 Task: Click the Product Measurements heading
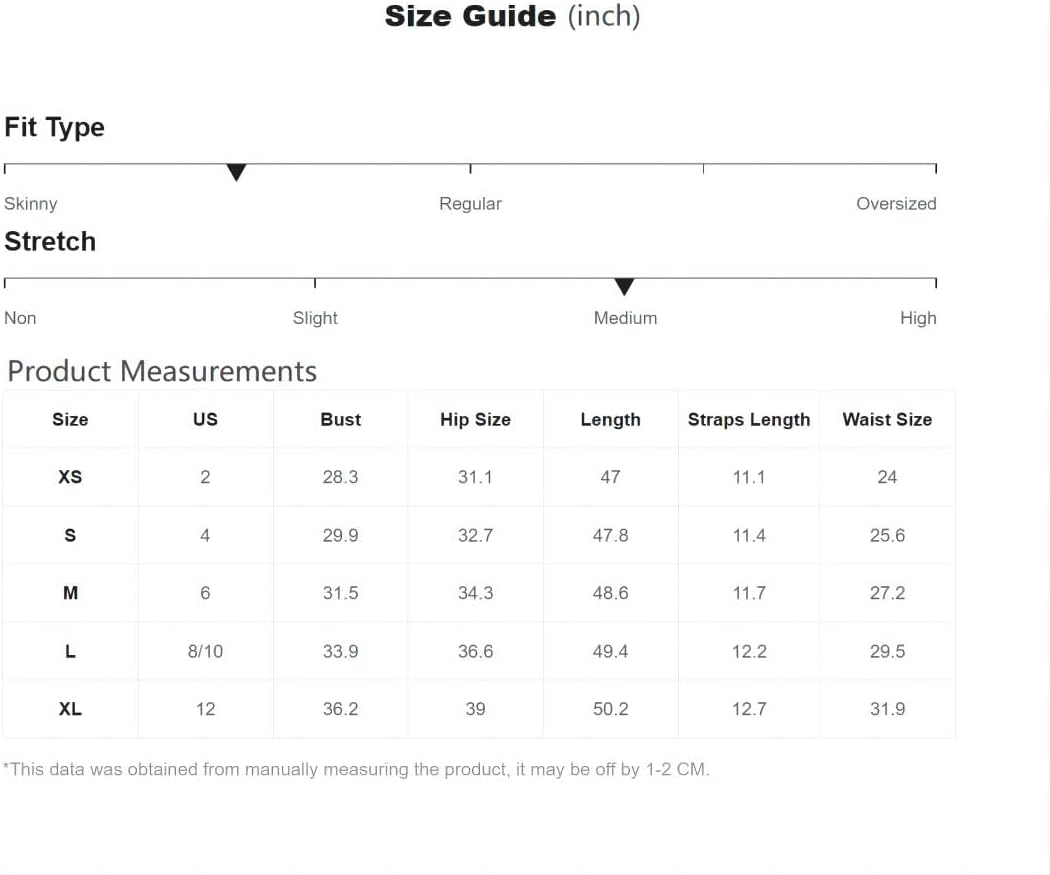coord(162,371)
